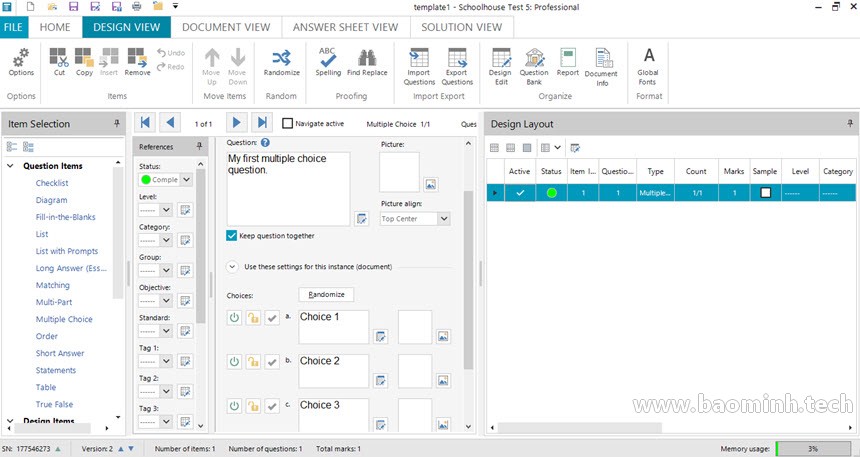Edit the Level reference list icon
Viewport: 860px width, 457px height.
pos(185,210)
